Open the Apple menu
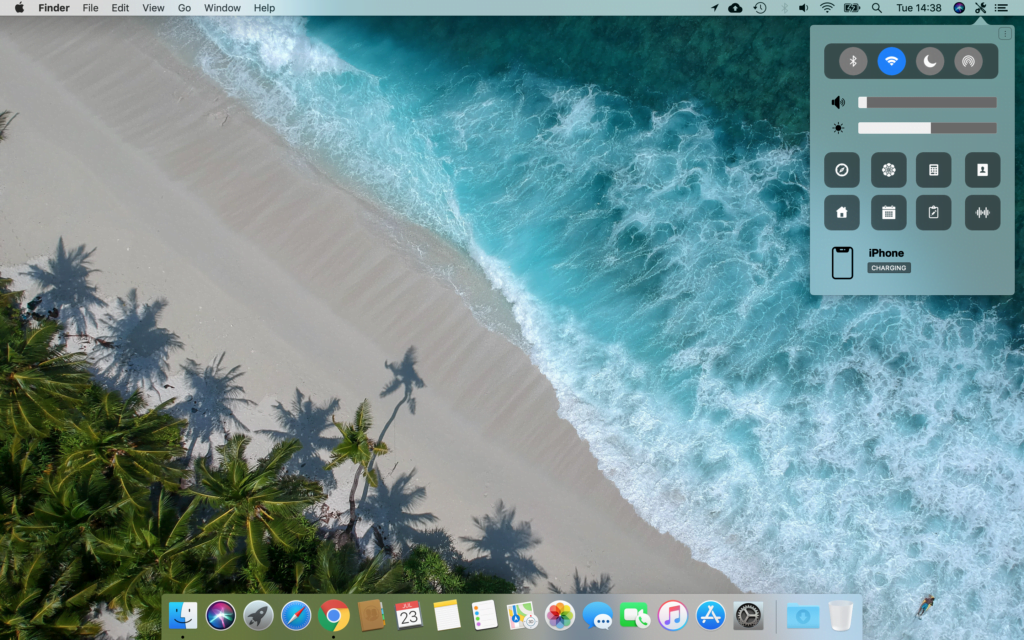This screenshot has height=640, width=1024. (19, 8)
